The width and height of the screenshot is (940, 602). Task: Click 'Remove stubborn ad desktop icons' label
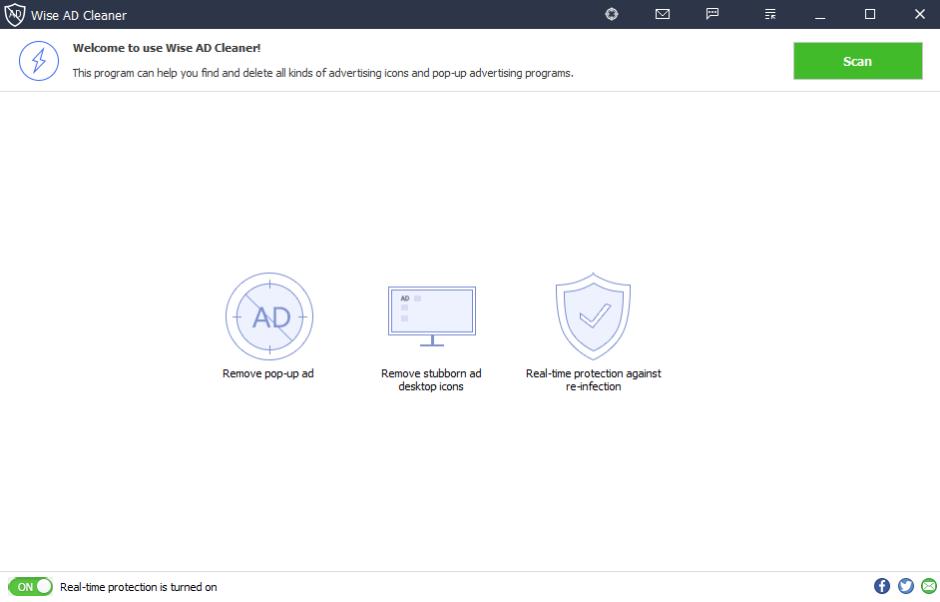(431, 380)
